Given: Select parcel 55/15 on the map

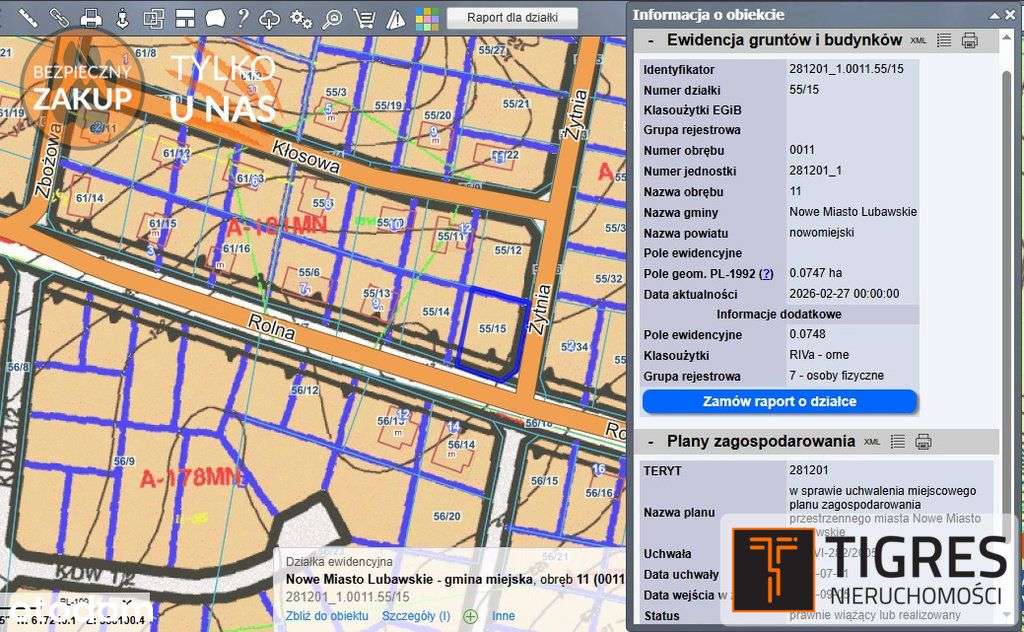Looking at the screenshot, I should tap(492, 329).
